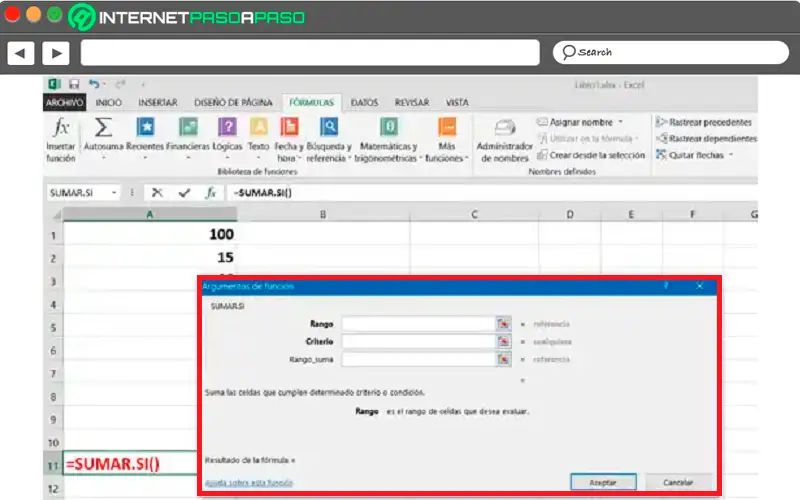Open the Autosuma sigma tool
800x500 pixels.
(x=103, y=127)
